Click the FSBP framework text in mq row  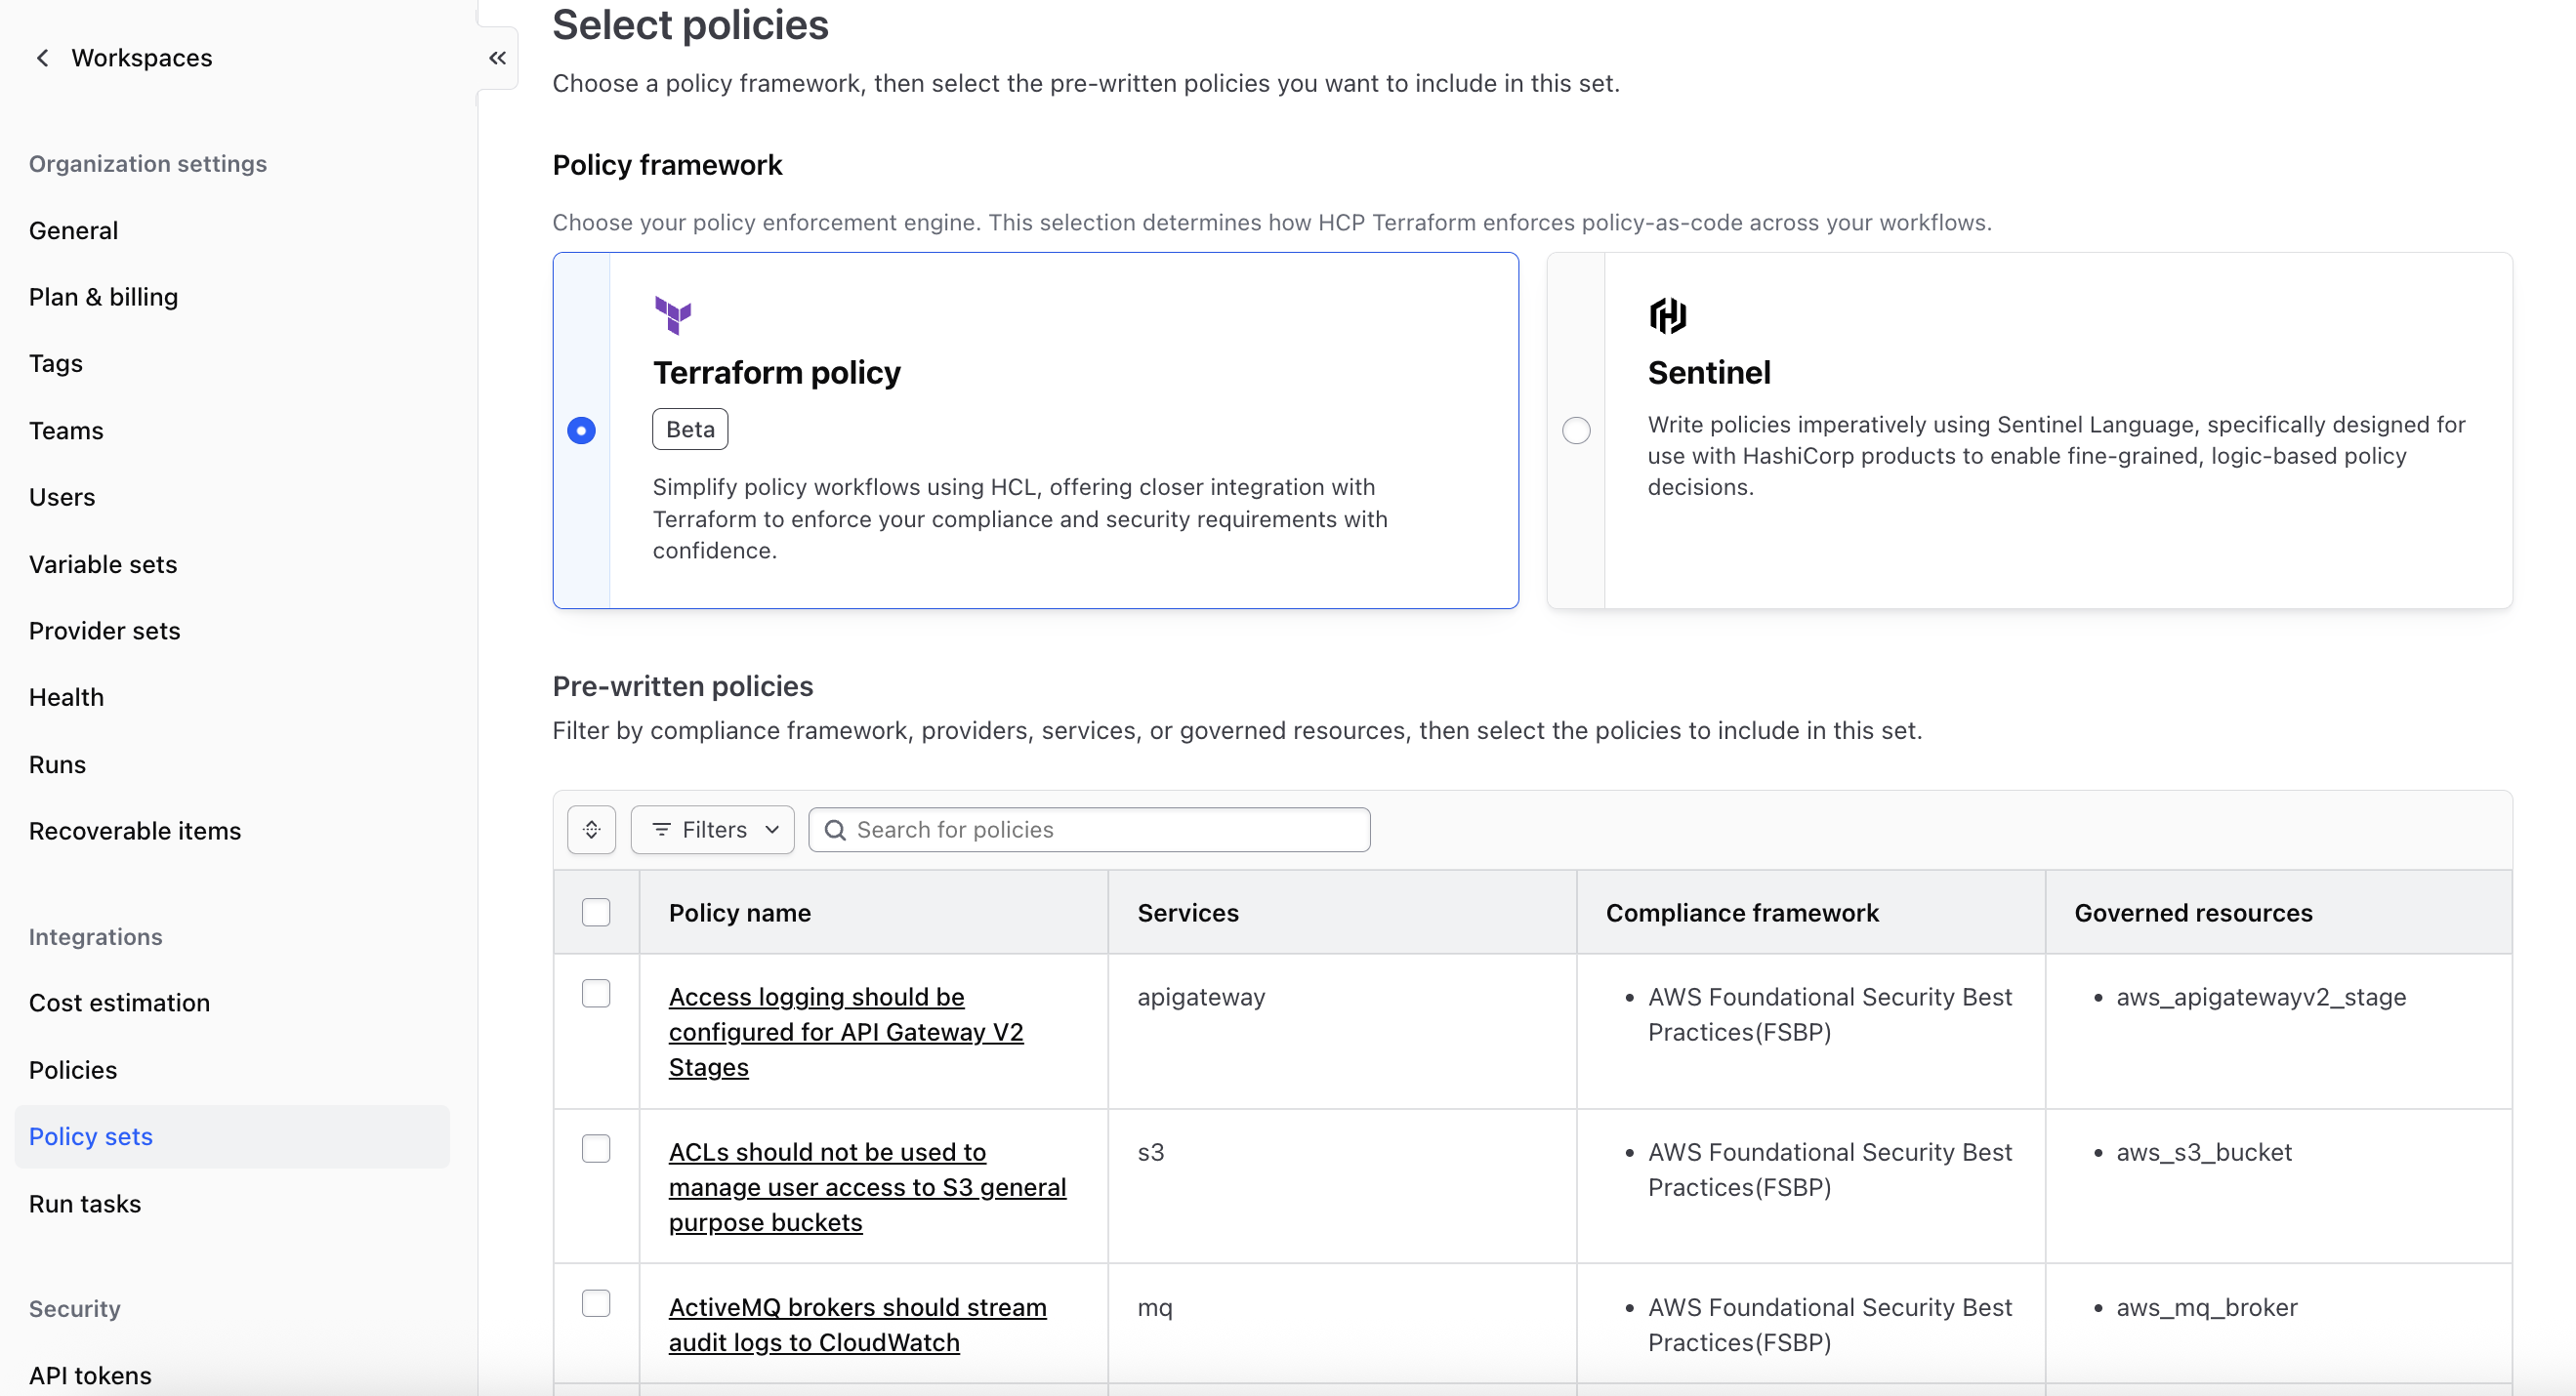coord(1830,1324)
